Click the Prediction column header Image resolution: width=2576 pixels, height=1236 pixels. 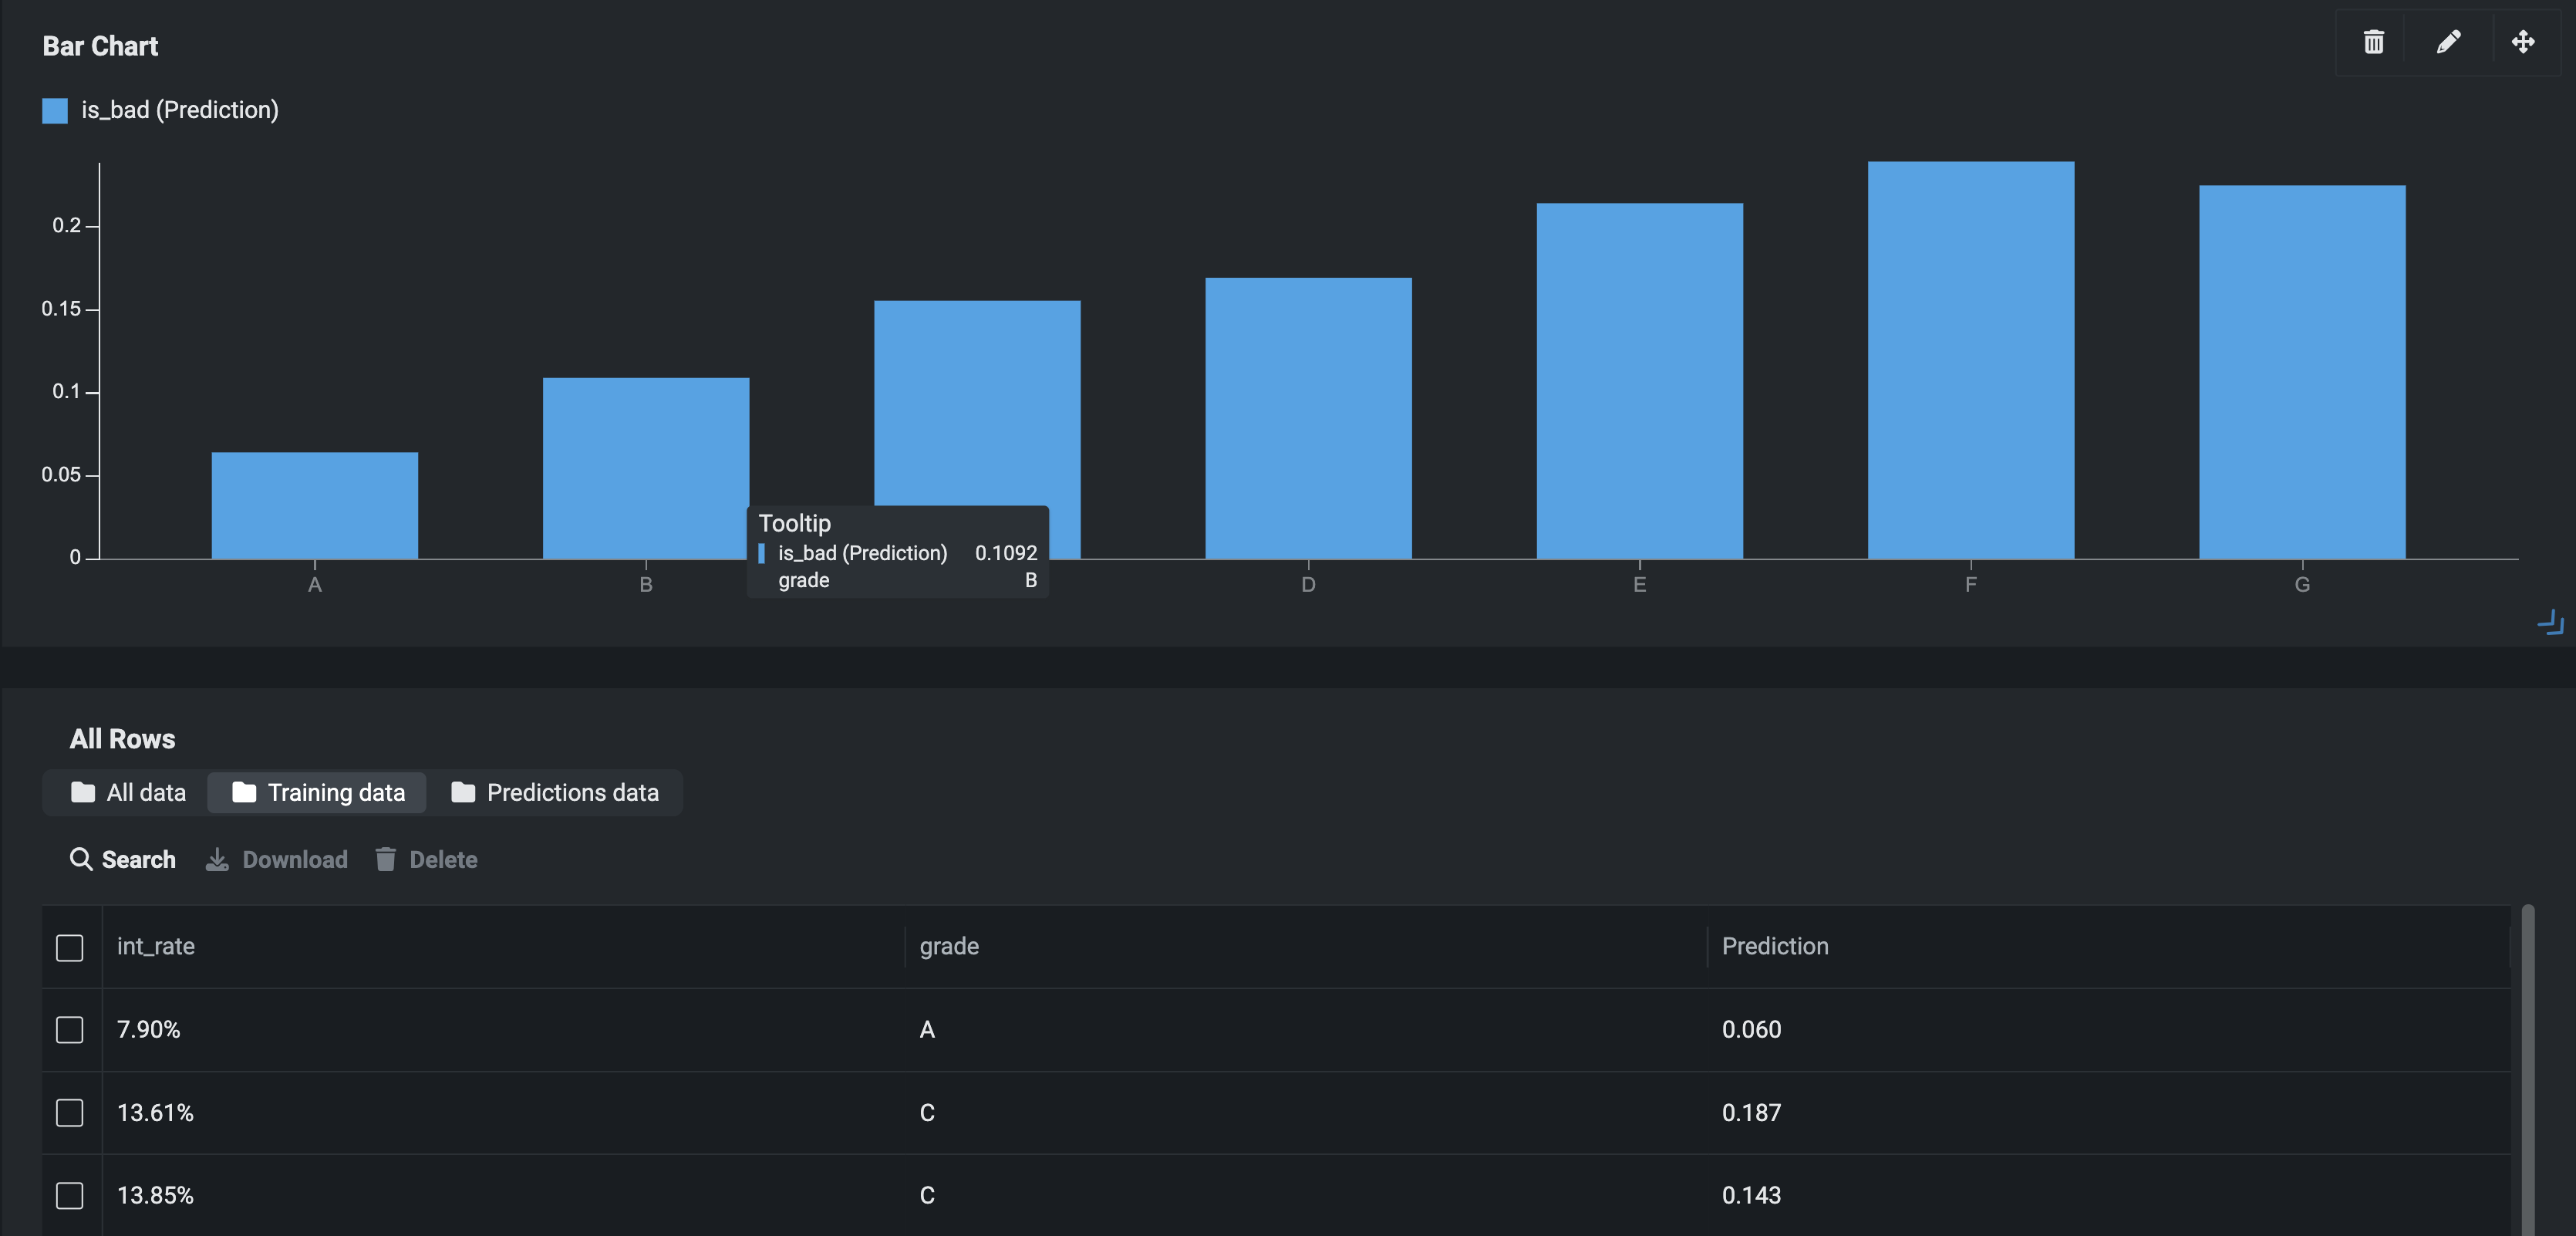pos(1774,946)
